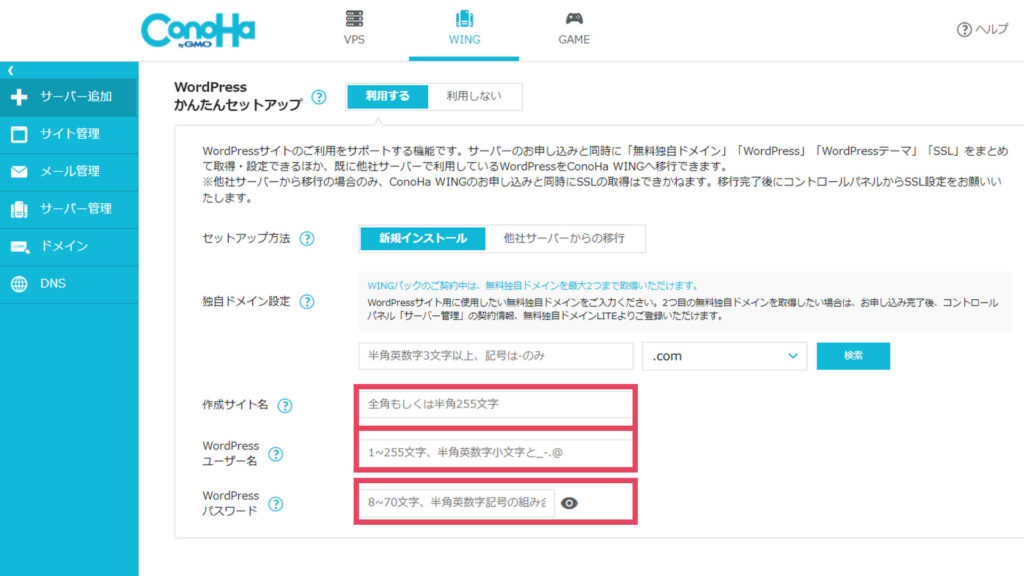Choose 新規インストール setup method
The image size is (1024, 576).
(423, 238)
